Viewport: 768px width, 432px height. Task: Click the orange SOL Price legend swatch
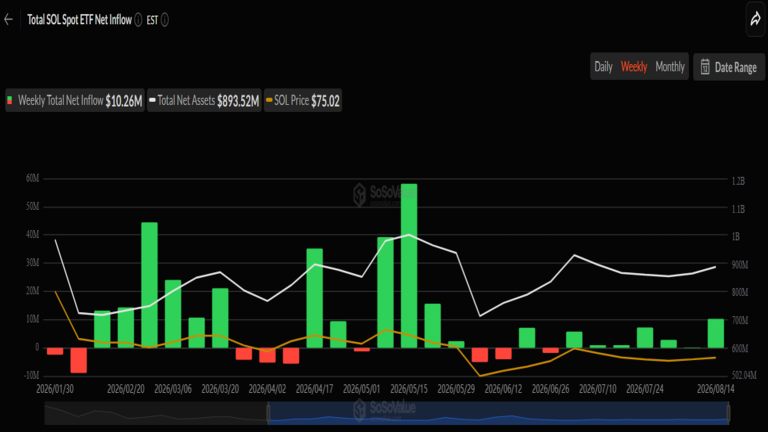[269, 100]
